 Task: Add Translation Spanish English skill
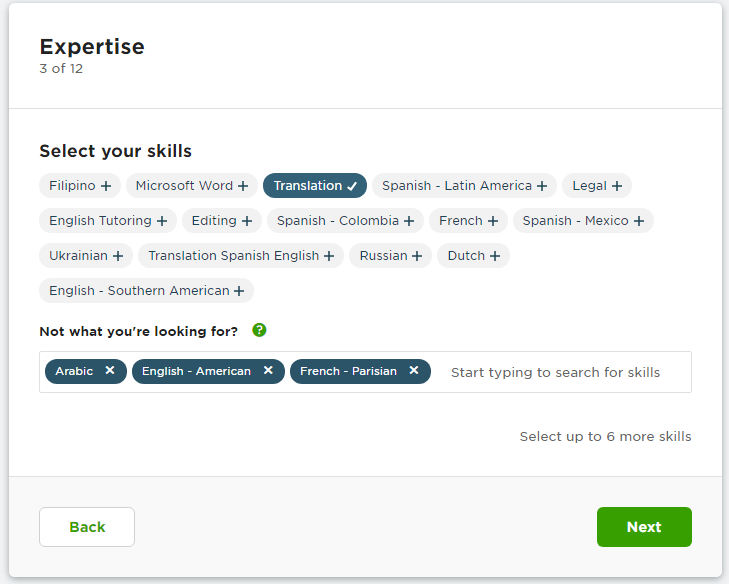pyautogui.click(x=241, y=256)
